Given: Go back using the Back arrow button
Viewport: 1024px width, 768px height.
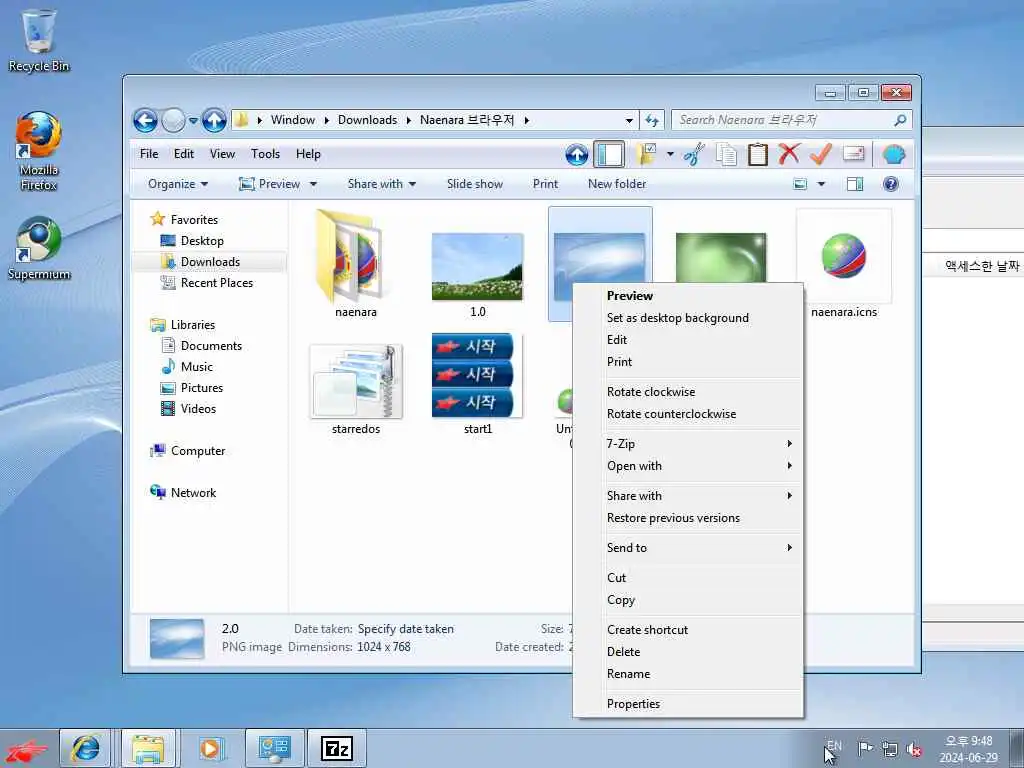Looking at the screenshot, I should click(145, 120).
